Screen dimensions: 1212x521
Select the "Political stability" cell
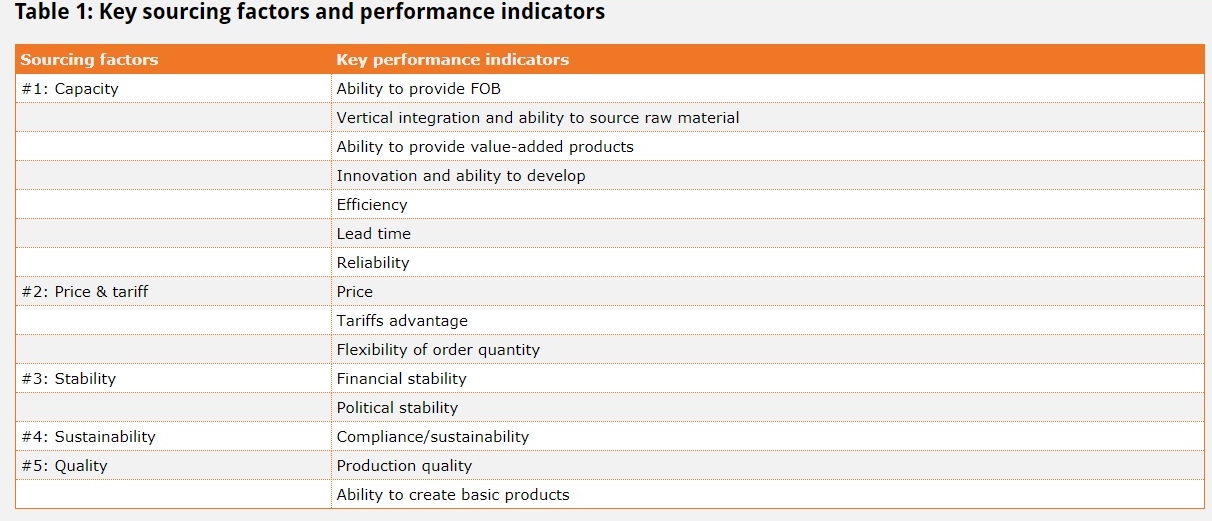[397, 408]
